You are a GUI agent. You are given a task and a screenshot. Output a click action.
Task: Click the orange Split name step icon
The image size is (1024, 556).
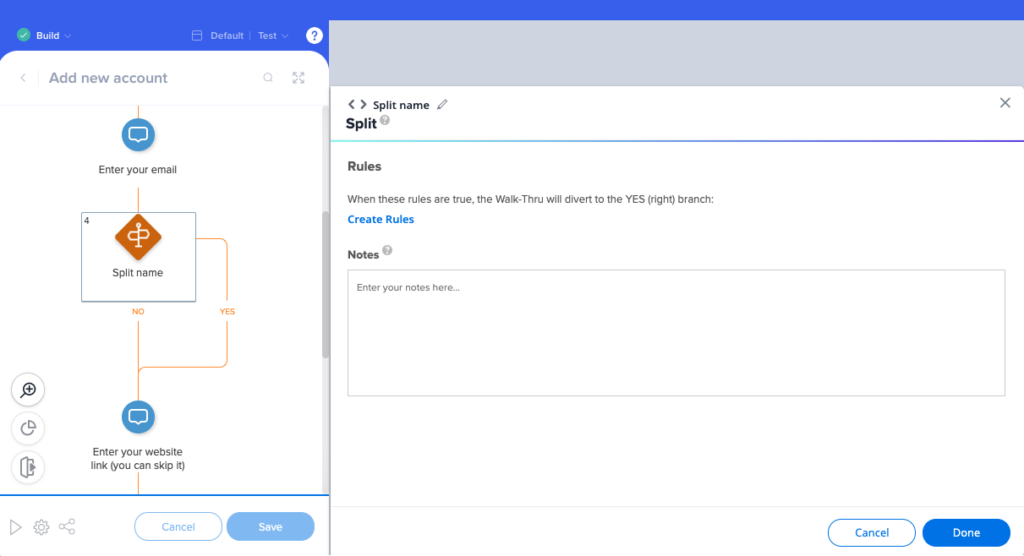(x=138, y=237)
